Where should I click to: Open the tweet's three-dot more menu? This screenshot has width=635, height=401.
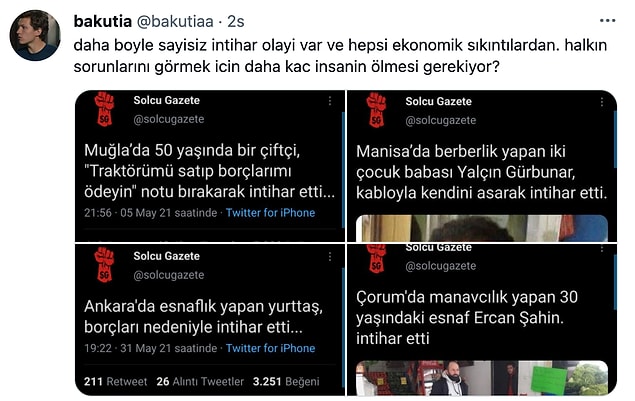pyautogui.click(x=607, y=21)
